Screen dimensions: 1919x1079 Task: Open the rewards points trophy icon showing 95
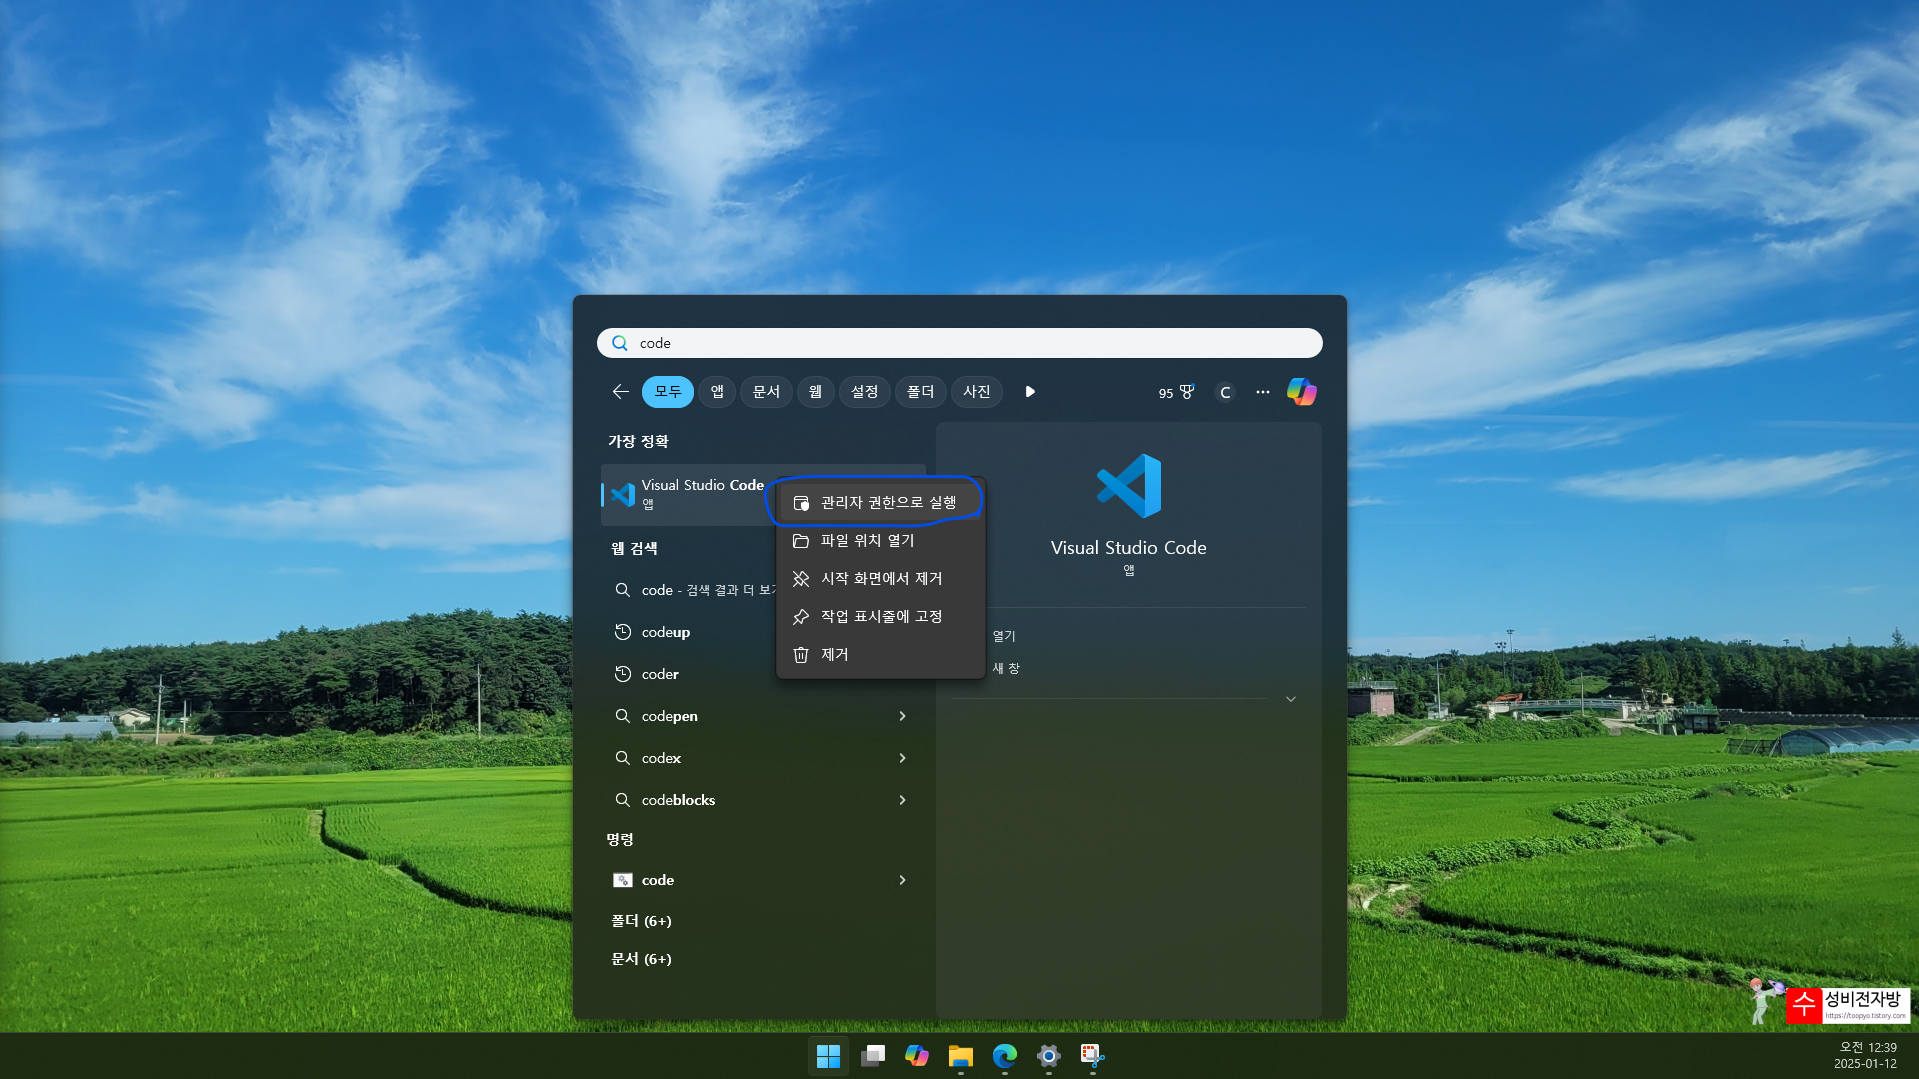point(1176,392)
